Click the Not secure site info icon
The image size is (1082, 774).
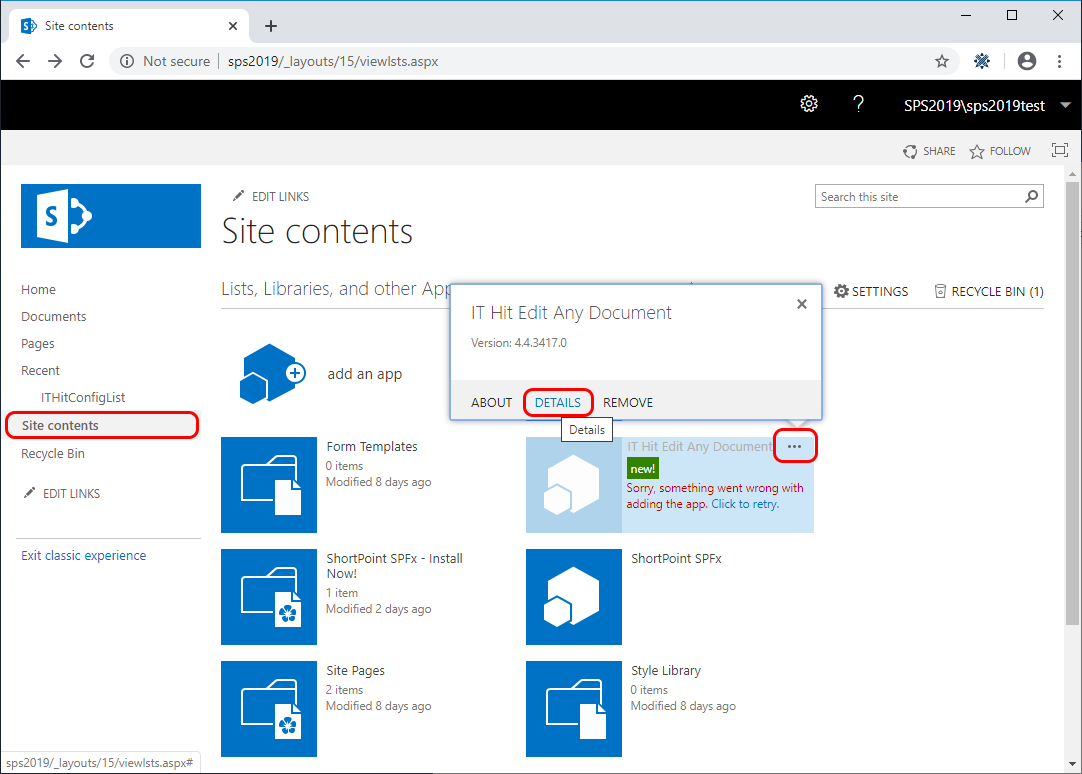click(127, 61)
